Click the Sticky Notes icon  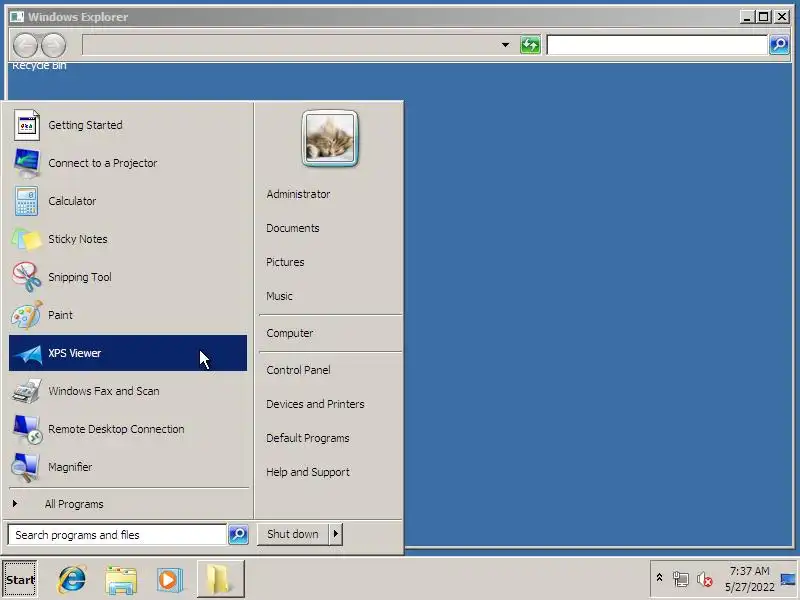[x=27, y=239]
